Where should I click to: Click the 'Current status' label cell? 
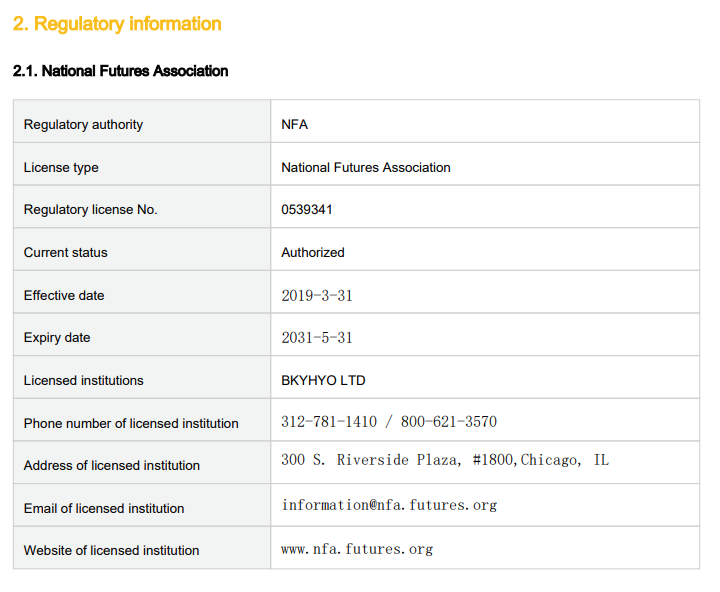[142, 249]
